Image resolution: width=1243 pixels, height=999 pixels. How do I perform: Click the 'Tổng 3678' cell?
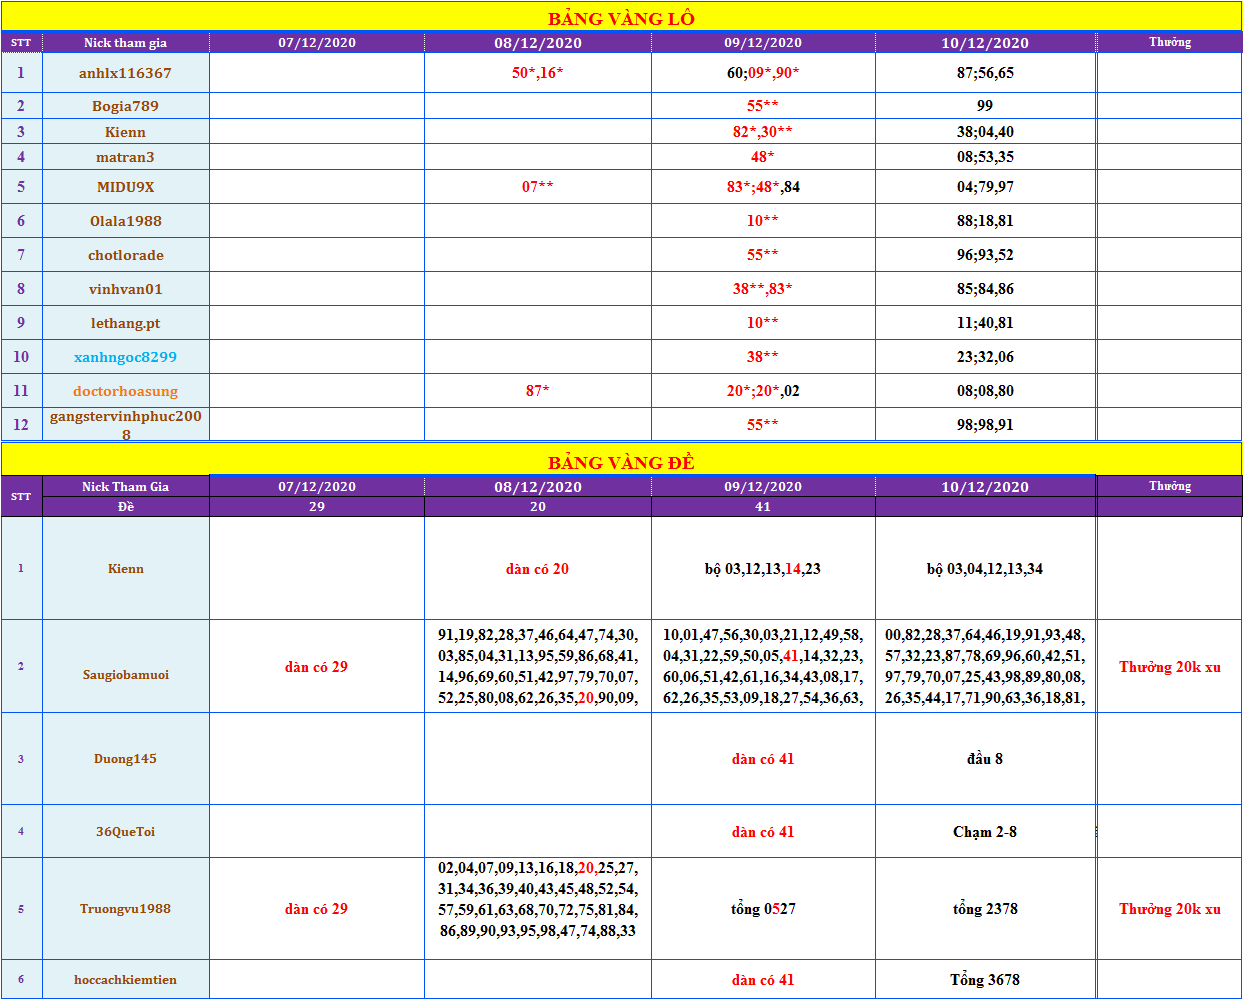(x=985, y=980)
